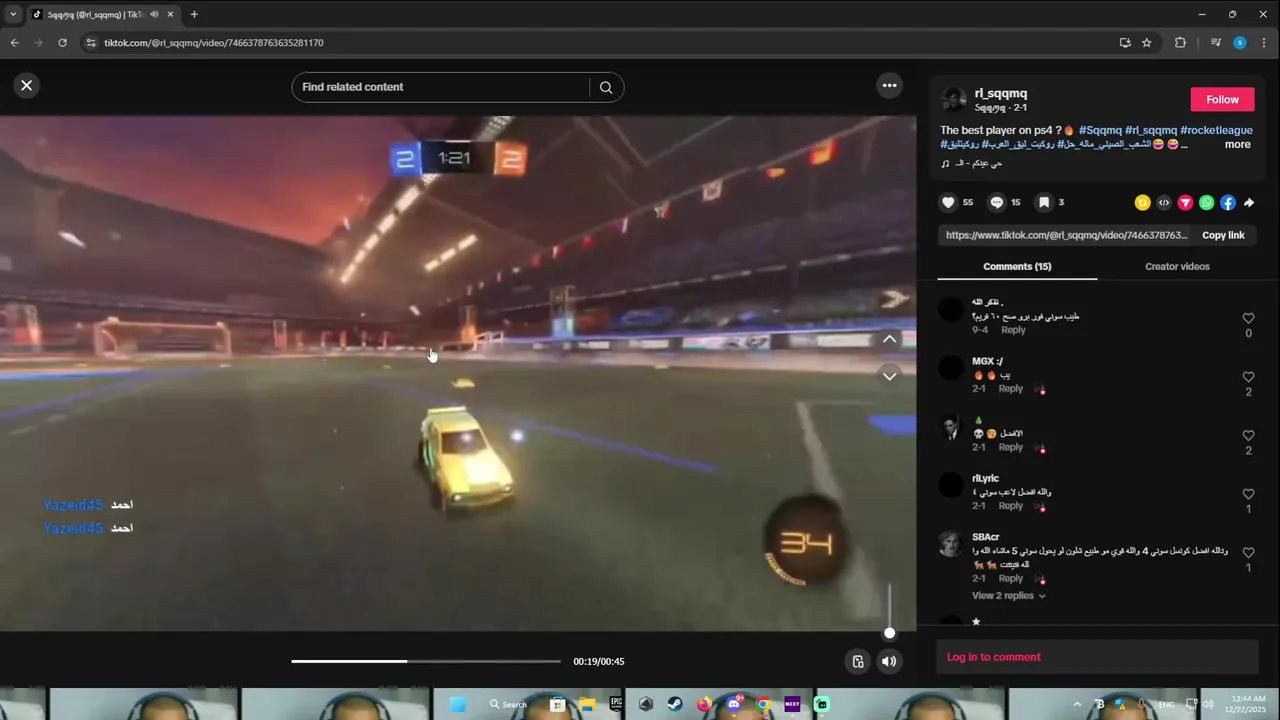Open Windows Start menu
The height and width of the screenshot is (720, 1280).
click(x=457, y=704)
